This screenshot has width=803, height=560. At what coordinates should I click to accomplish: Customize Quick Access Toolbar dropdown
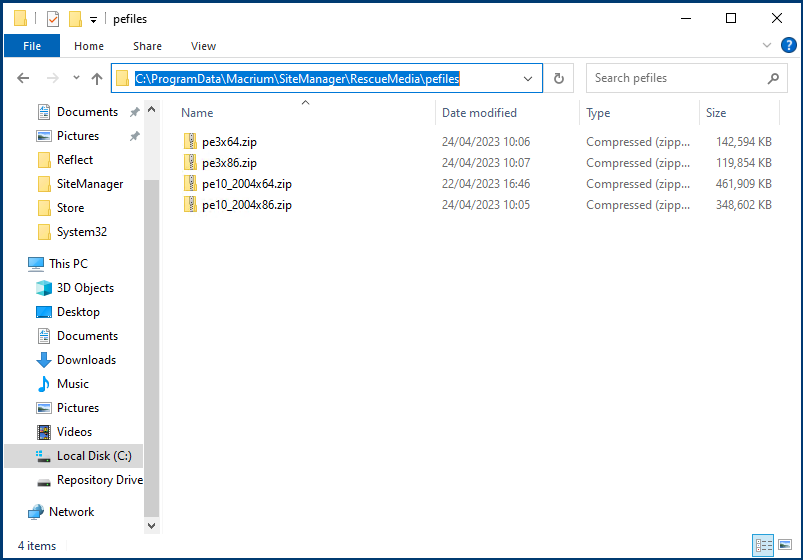click(93, 20)
